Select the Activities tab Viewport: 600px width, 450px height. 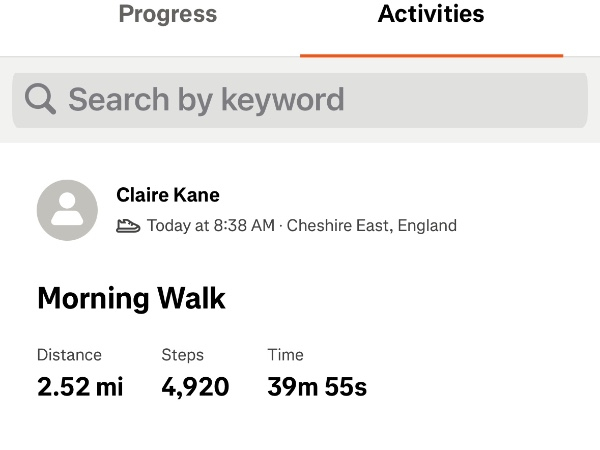coord(431,15)
